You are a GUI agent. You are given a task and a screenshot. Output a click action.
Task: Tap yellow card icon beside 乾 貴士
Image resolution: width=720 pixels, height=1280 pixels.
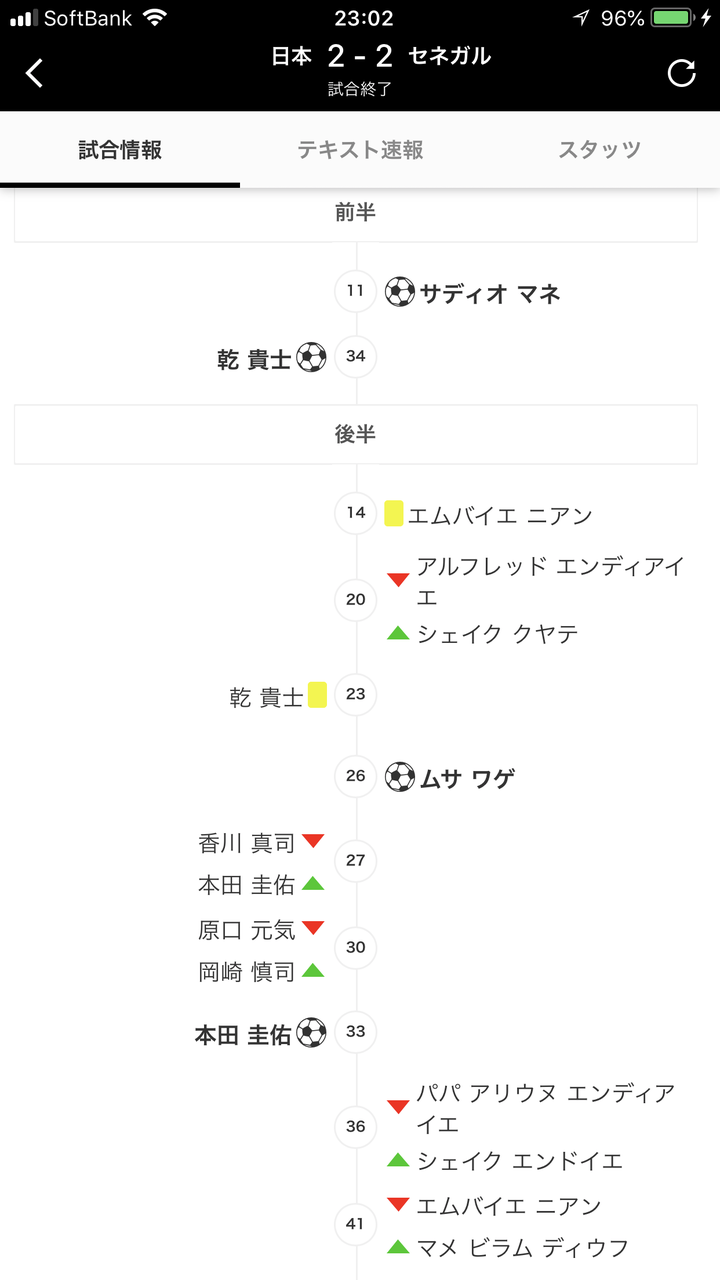317,695
